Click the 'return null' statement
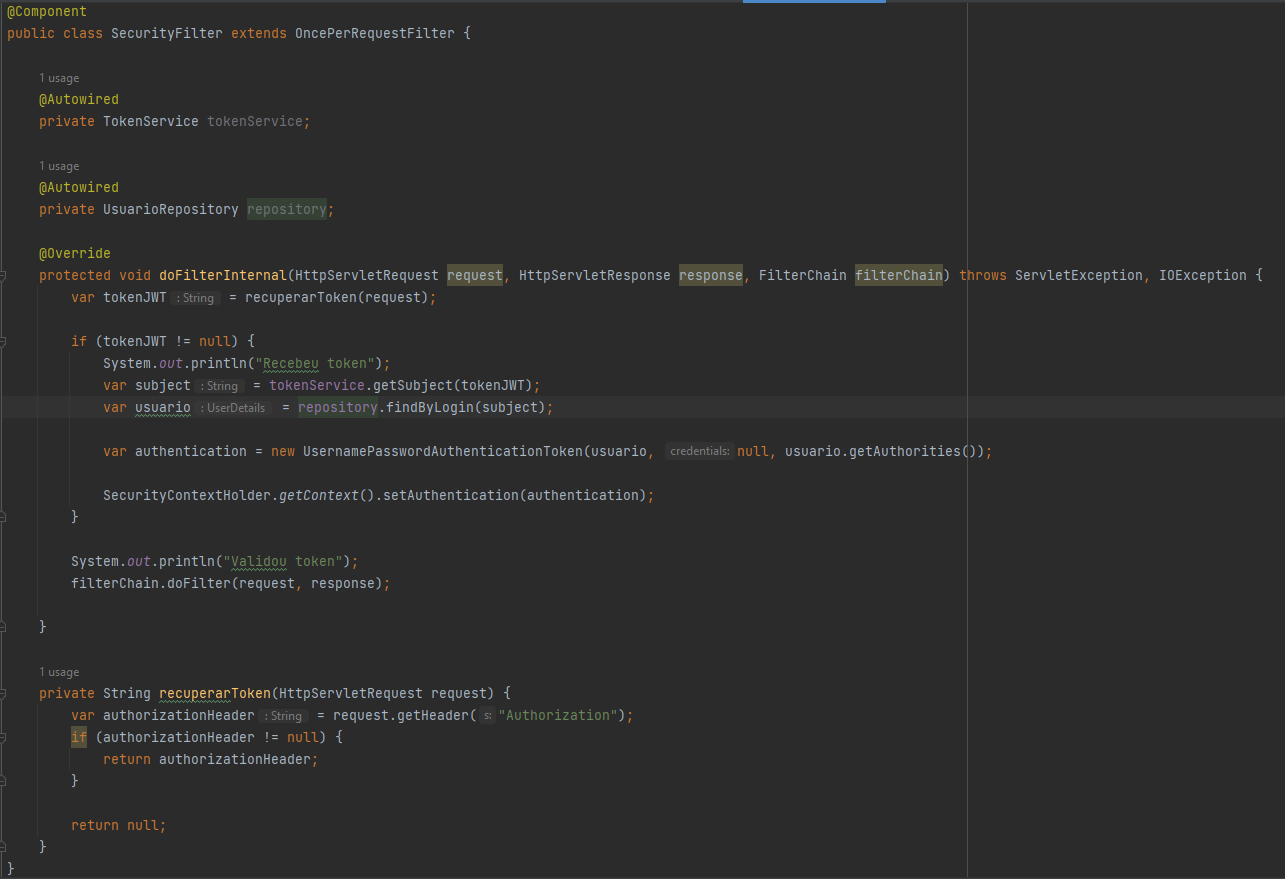This screenshot has width=1285, height=879. [x=119, y=825]
